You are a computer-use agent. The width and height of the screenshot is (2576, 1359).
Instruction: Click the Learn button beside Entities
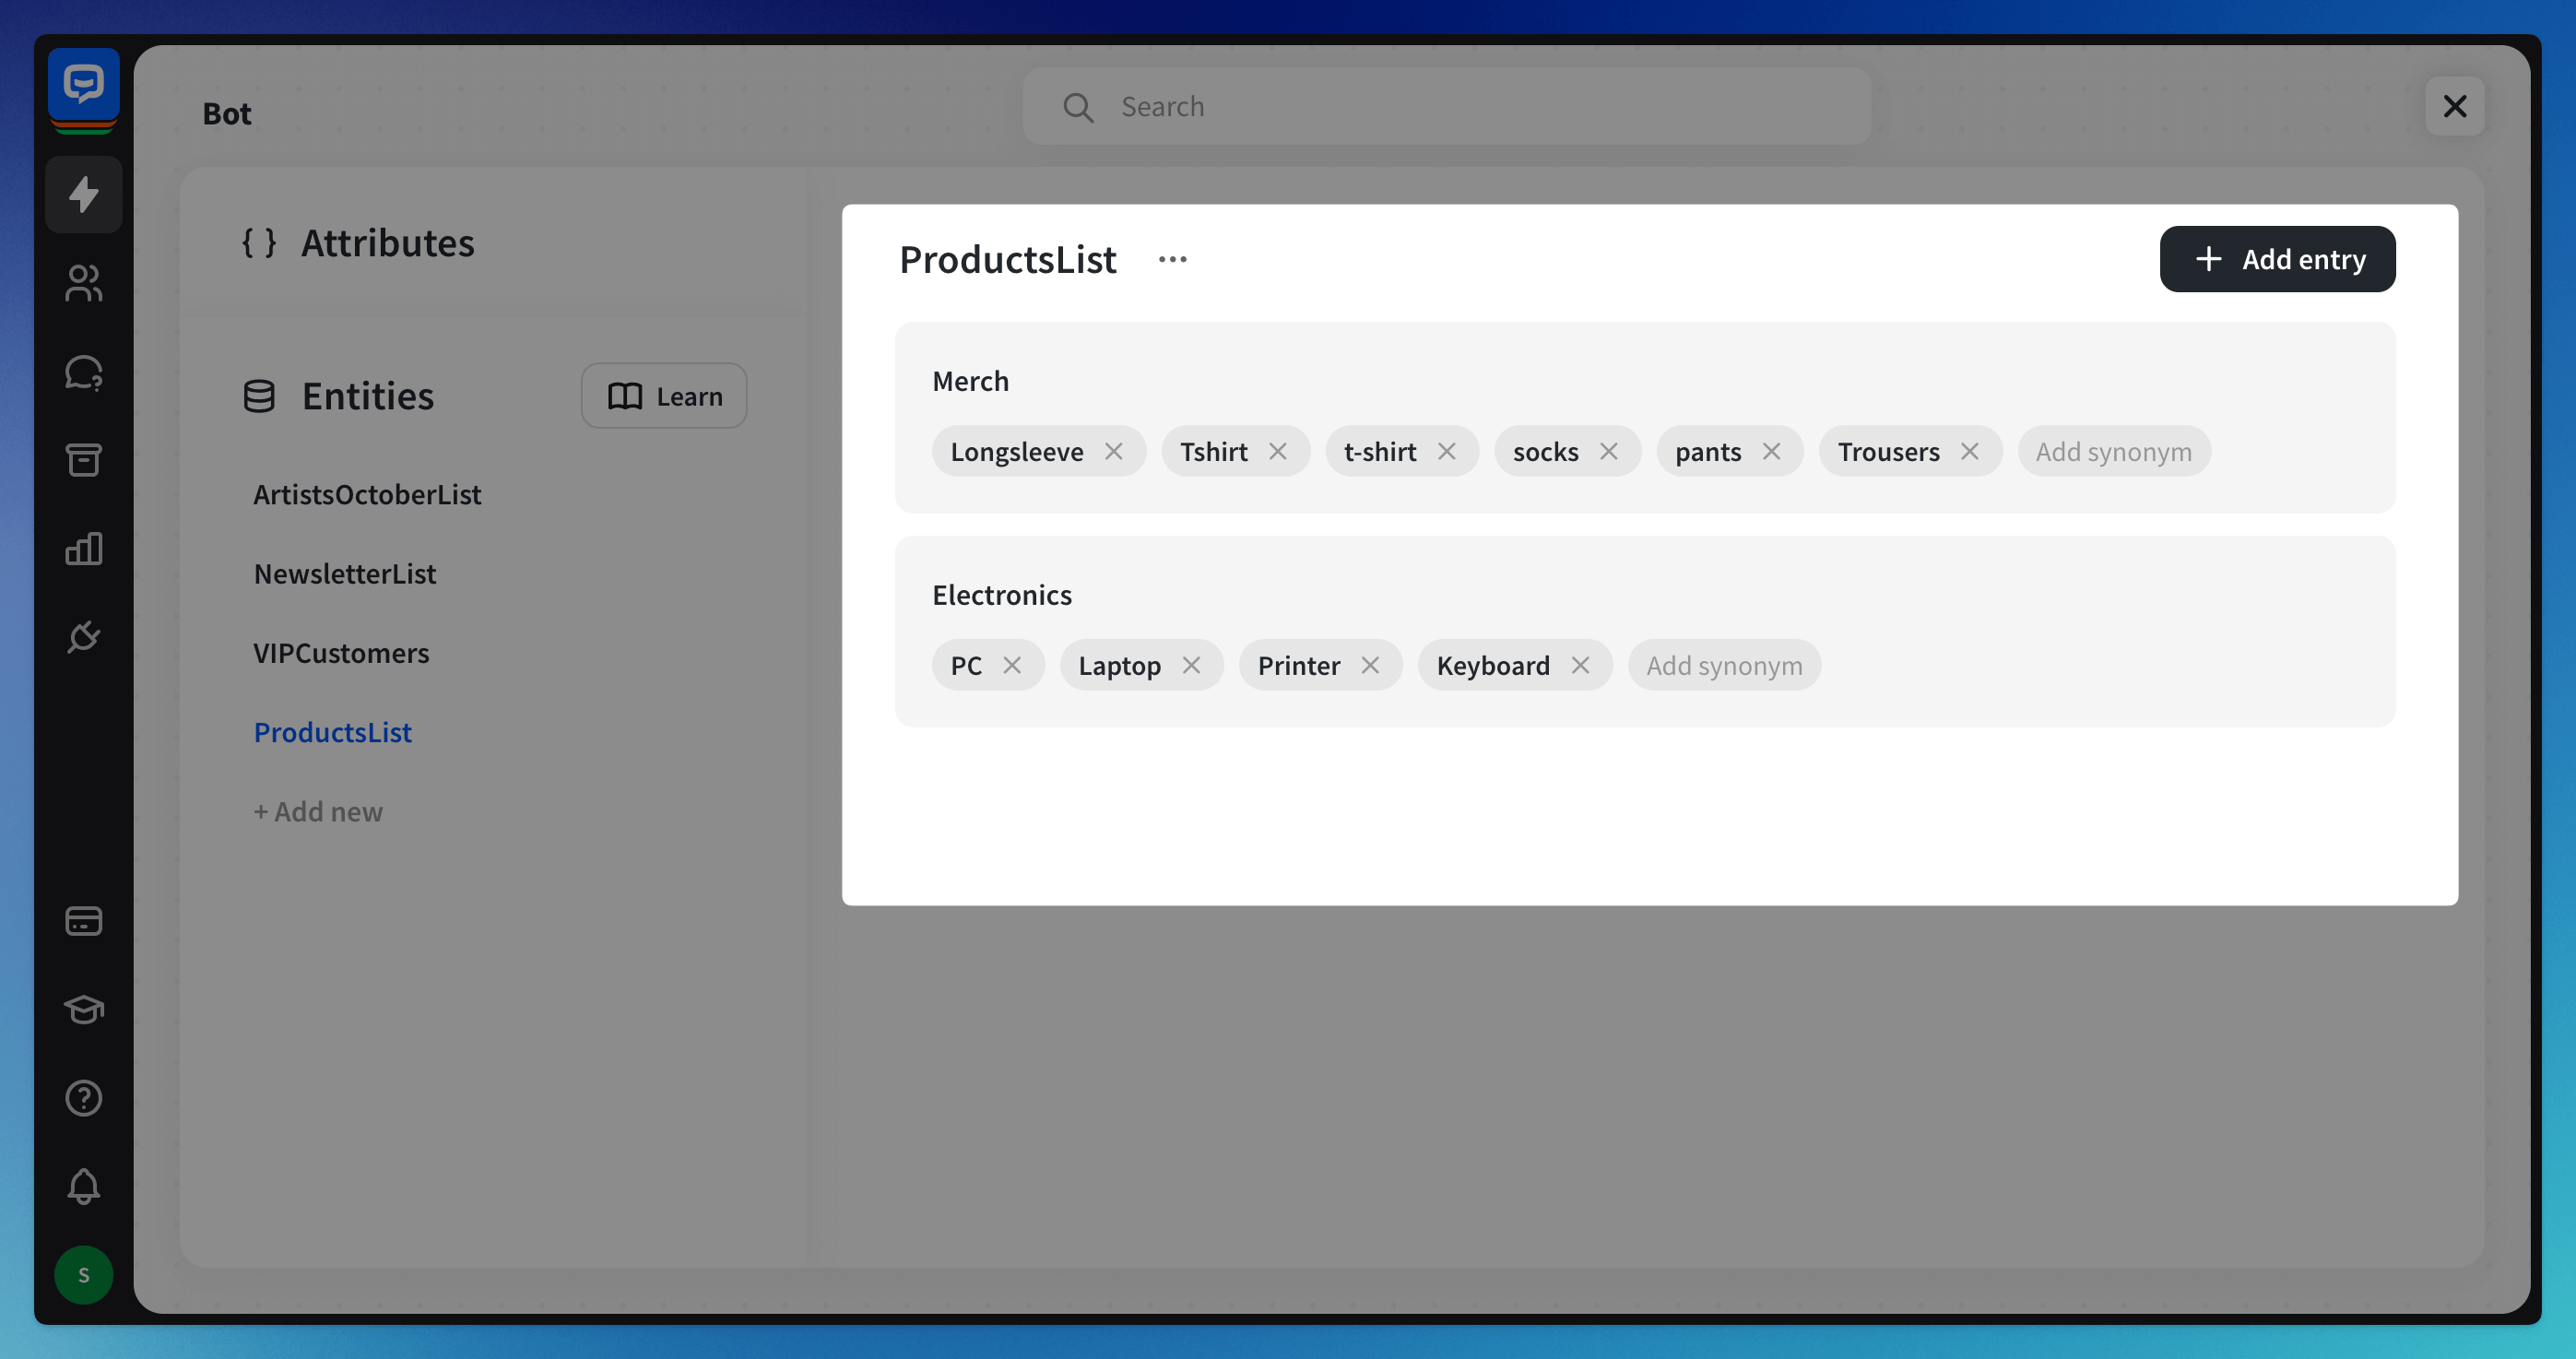664,396
